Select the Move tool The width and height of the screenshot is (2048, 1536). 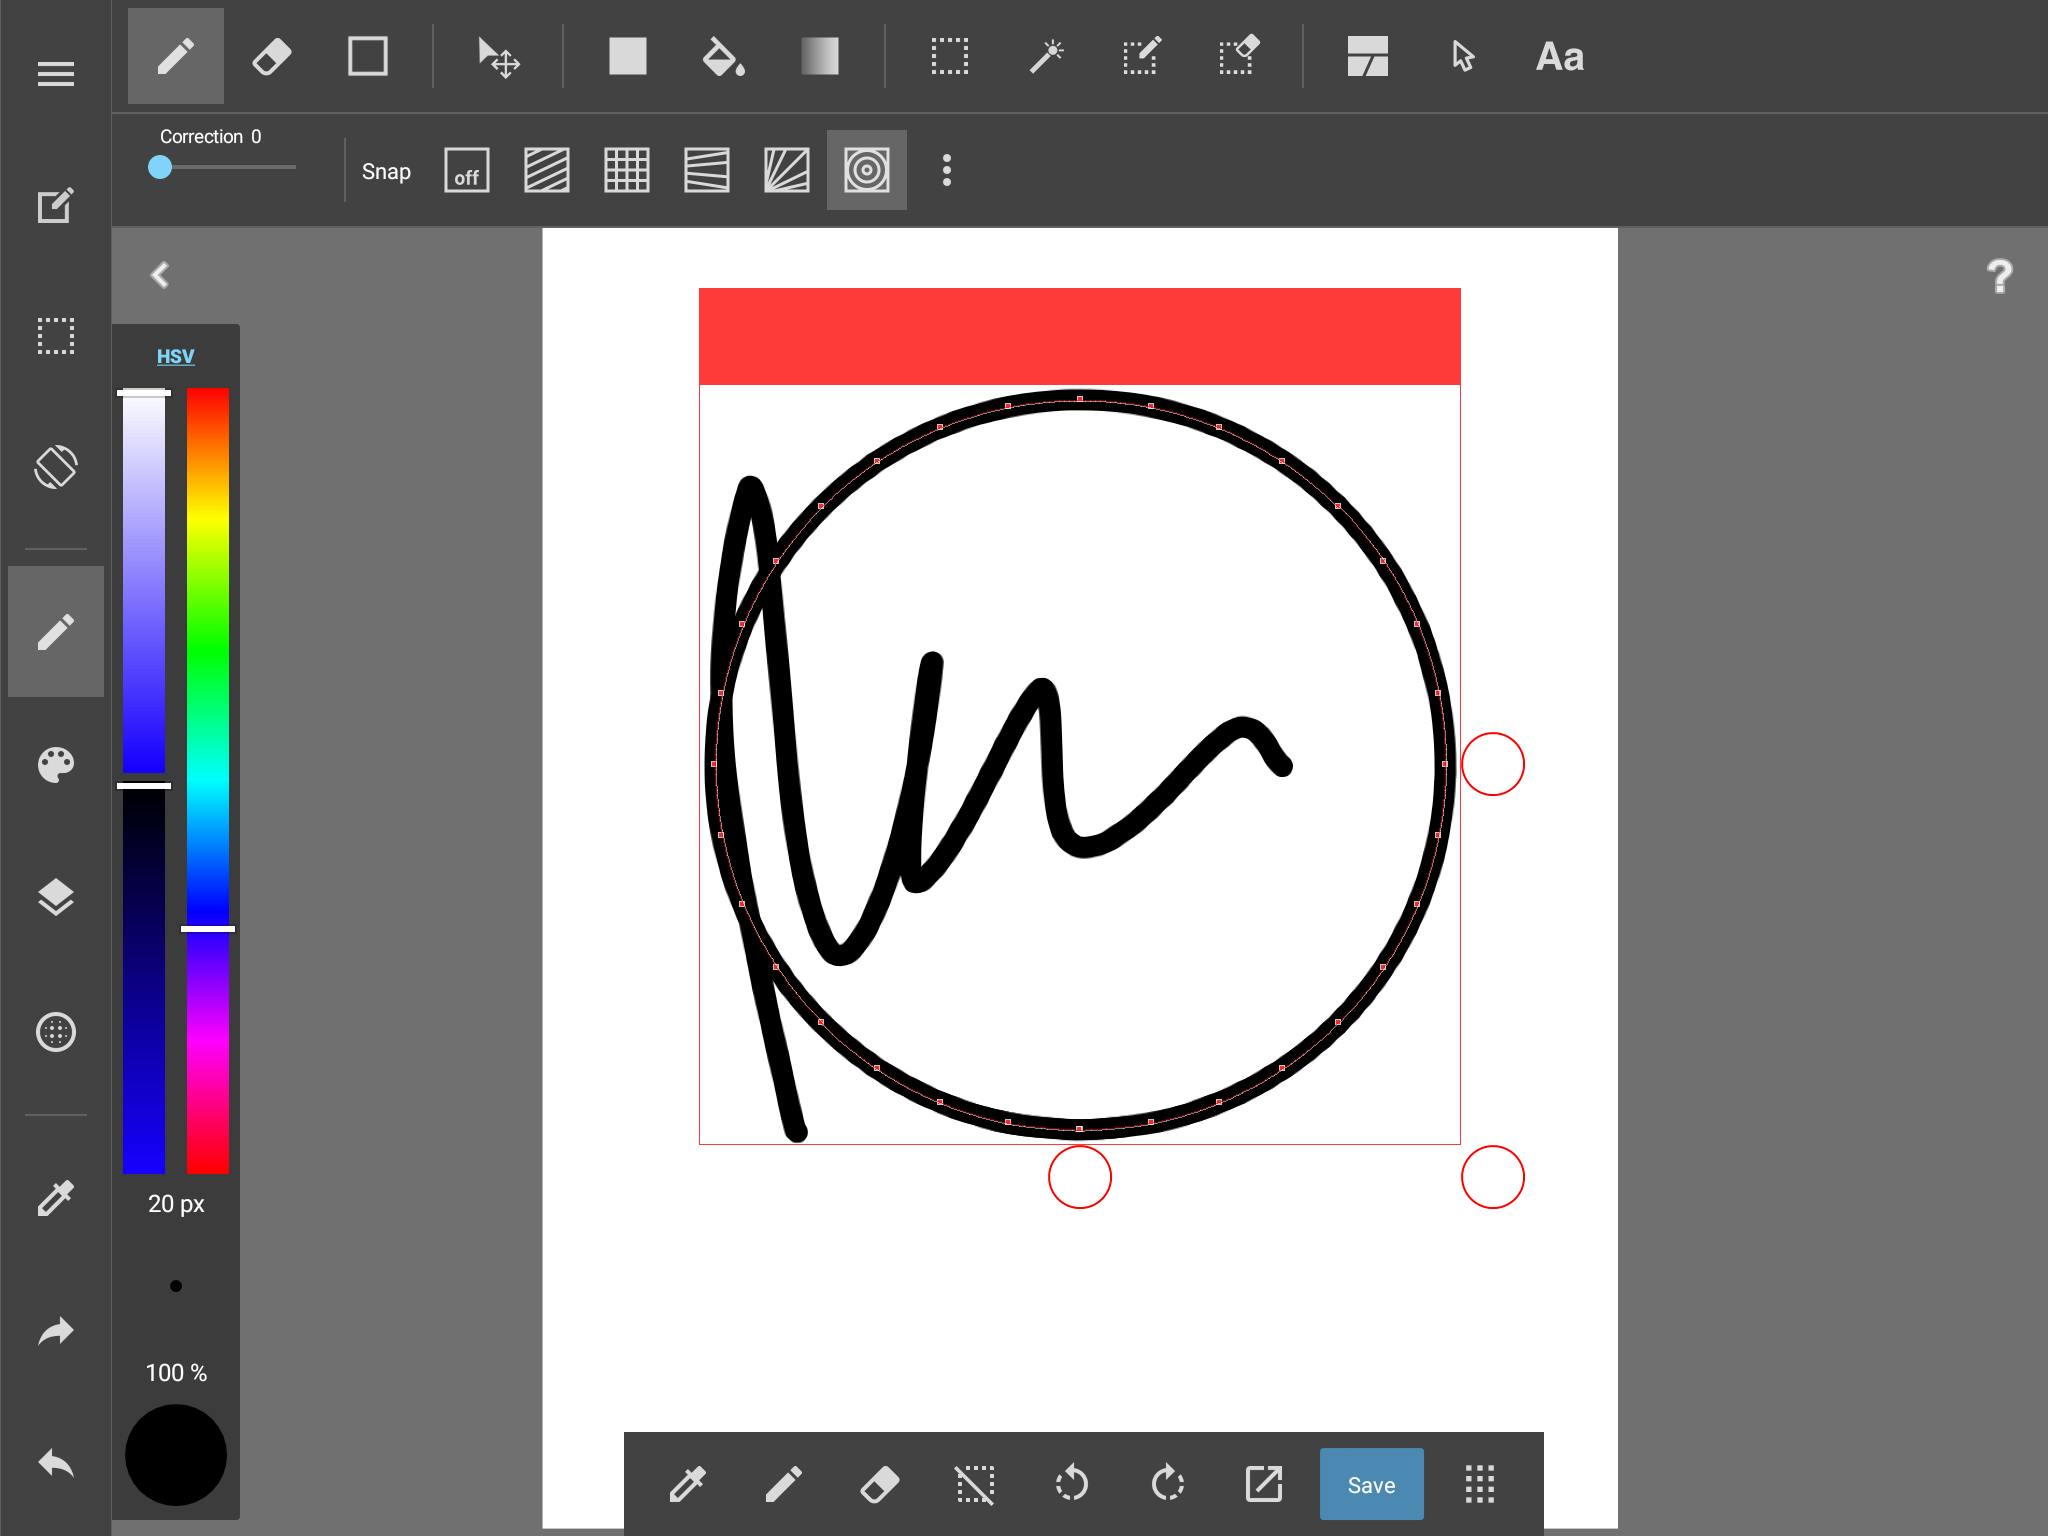coord(498,57)
